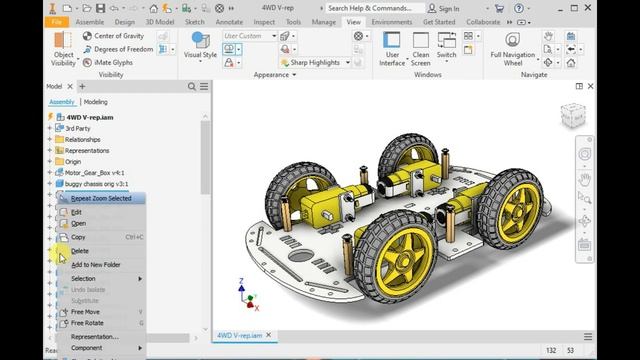Select the 4WD V-rep.iam document tab

point(239,335)
